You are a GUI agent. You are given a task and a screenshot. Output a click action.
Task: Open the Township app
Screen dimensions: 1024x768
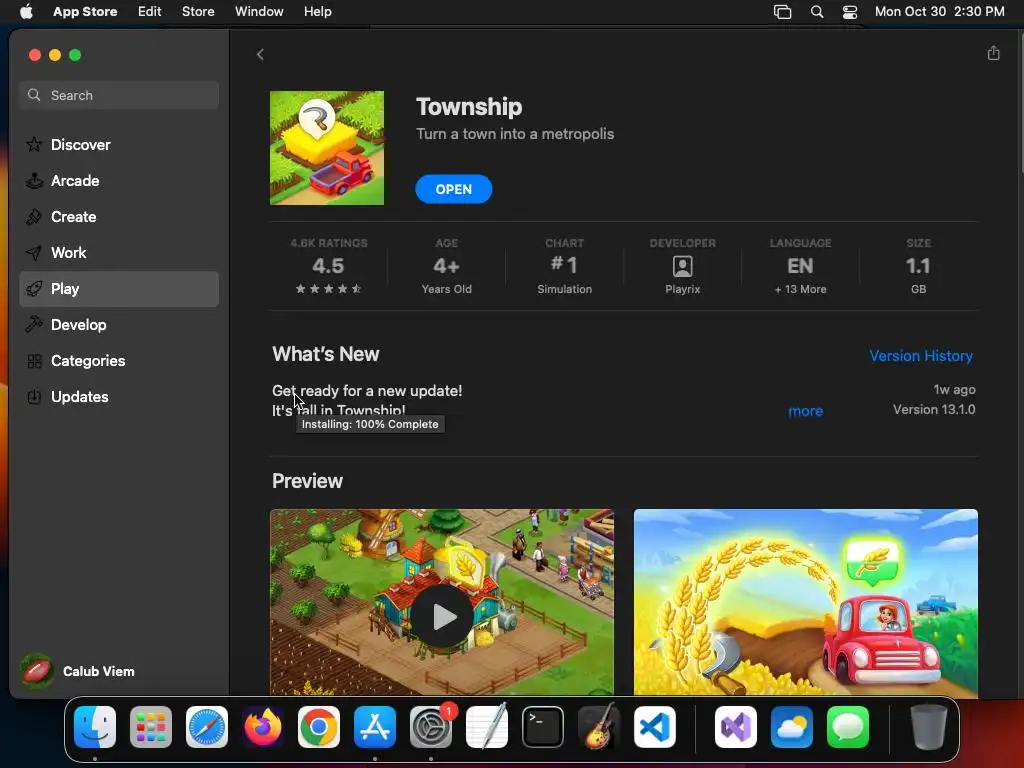pyautogui.click(x=453, y=189)
